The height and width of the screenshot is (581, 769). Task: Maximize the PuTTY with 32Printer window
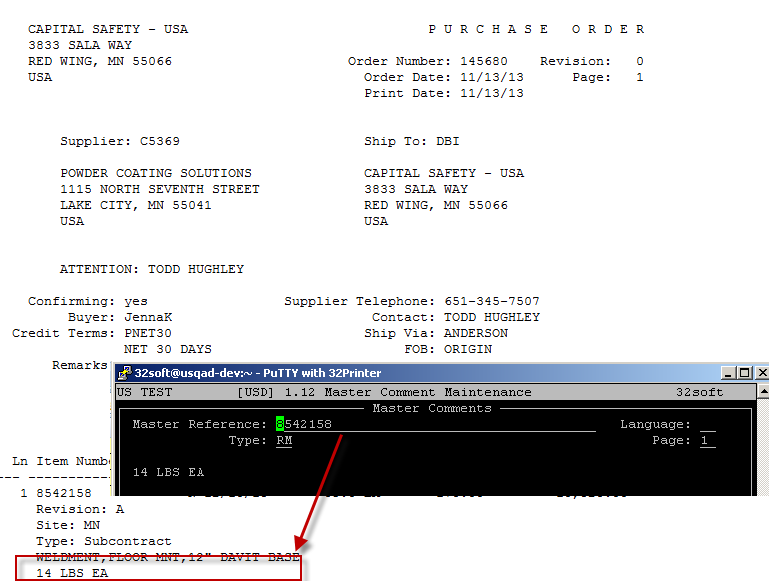pyautogui.click(x=744, y=373)
